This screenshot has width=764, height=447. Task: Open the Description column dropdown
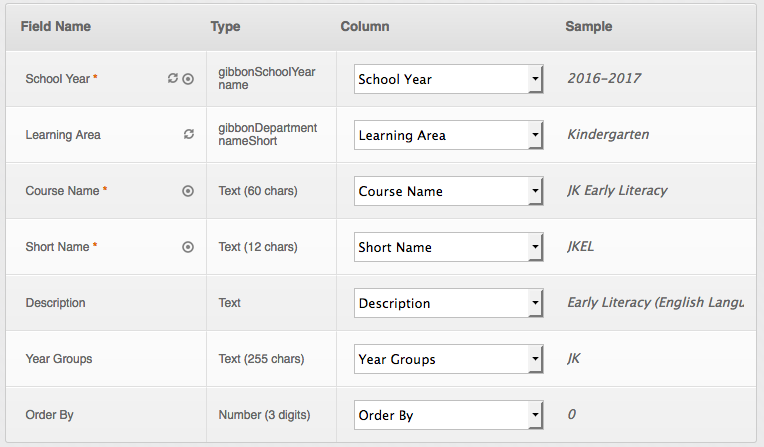point(448,303)
